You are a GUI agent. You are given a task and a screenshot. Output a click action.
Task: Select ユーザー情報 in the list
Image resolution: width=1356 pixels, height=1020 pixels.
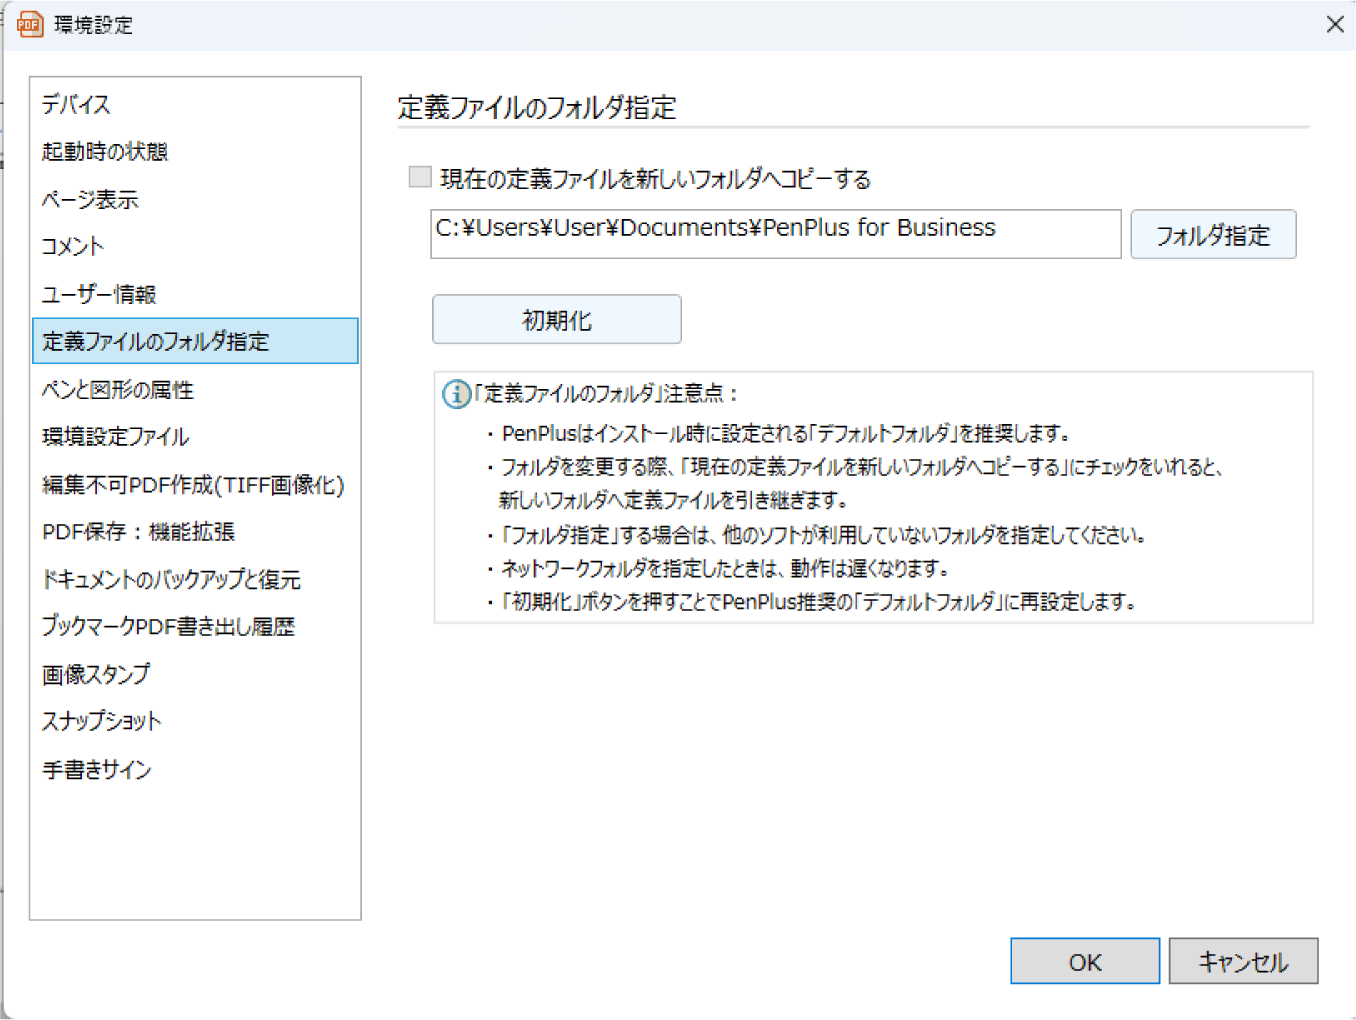point(98,294)
